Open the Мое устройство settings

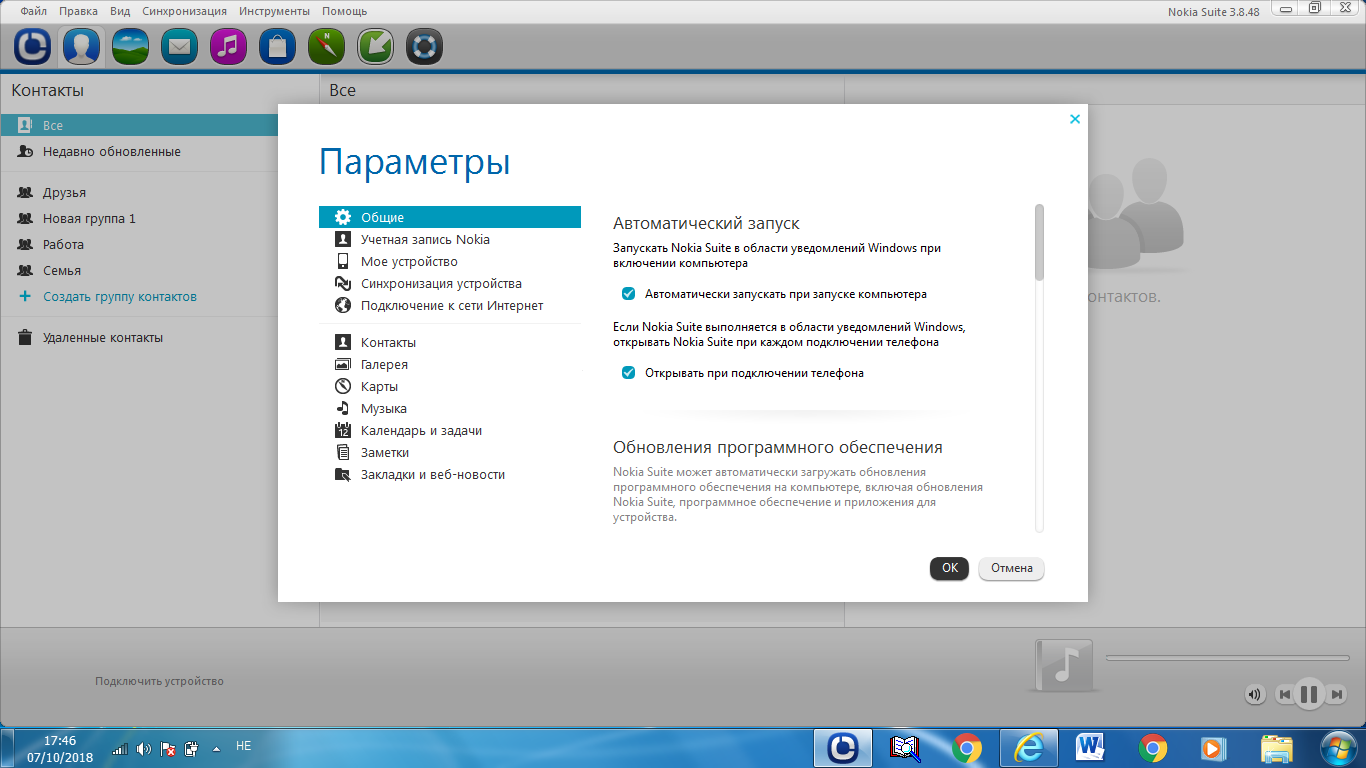click(x=450, y=261)
